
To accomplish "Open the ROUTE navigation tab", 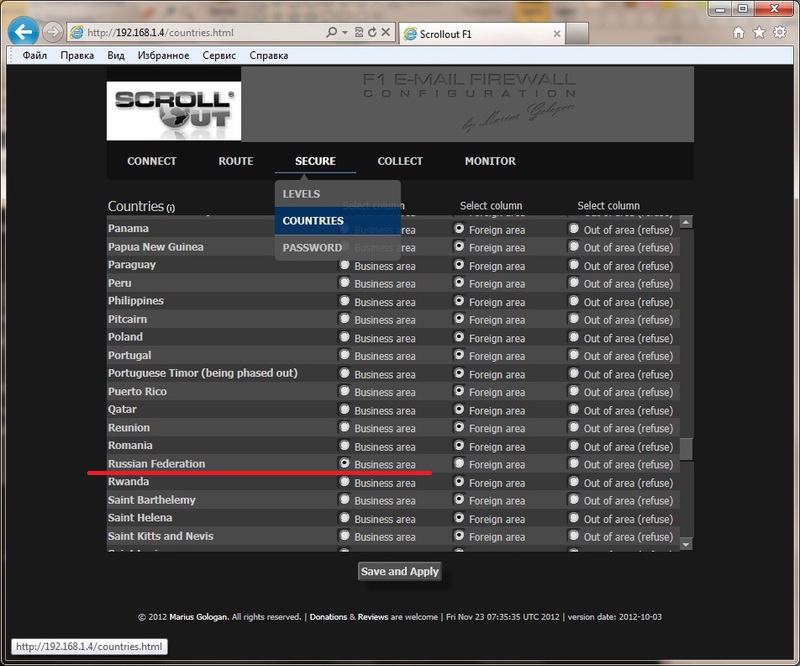I will point(236,161).
